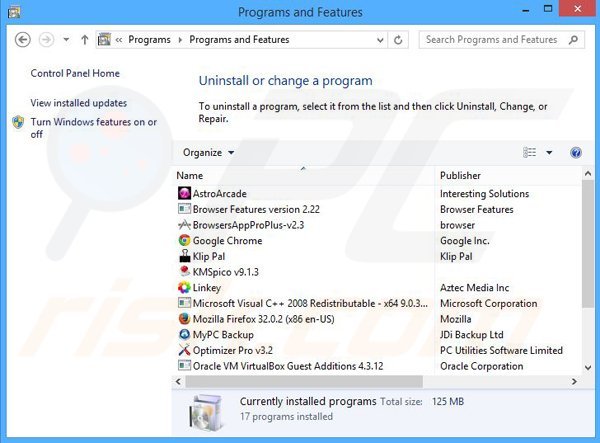
Task: Click the change view icon
Action: [530, 152]
